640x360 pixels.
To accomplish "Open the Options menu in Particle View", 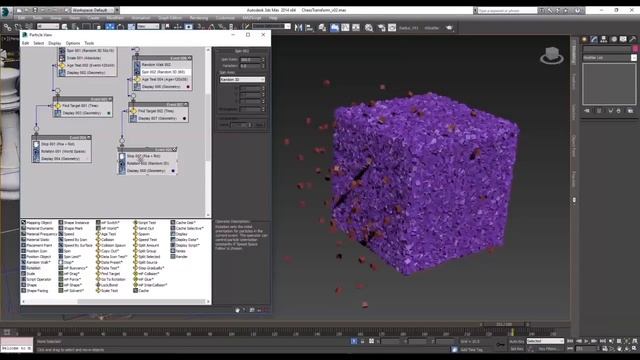I will (73, 43).
